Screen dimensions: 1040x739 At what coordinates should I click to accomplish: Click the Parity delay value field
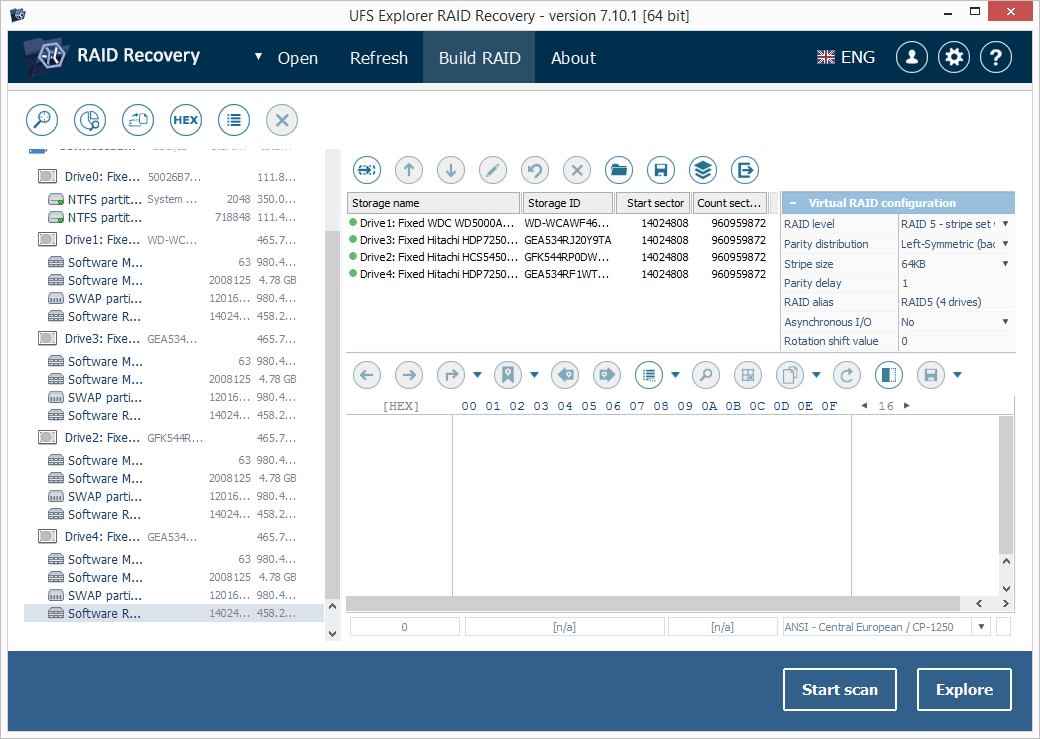click(956, 283)
